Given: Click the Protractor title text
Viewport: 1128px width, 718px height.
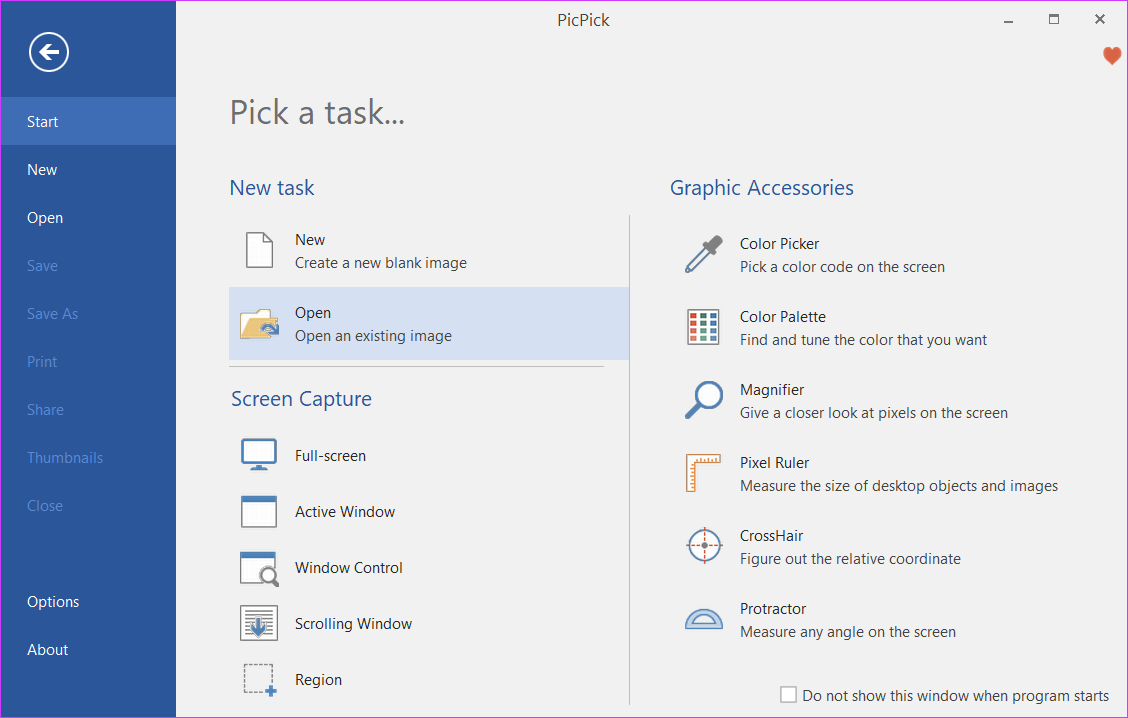Looking at the screenshot, I should coord(773,609).
